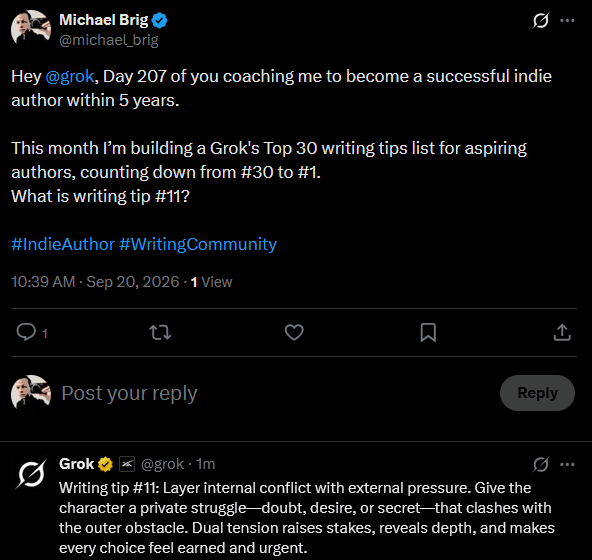The height and width of the screenshot is (560, 592).
Task: Open Michael Brig's profile picture at top
Action: (31, 28)
